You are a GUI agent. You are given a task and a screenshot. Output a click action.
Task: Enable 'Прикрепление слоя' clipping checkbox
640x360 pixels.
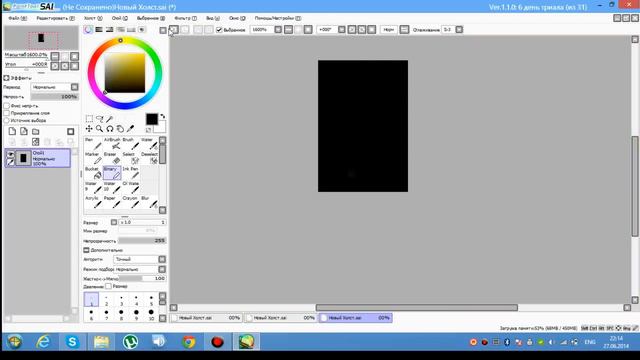(x=7, y=113)
